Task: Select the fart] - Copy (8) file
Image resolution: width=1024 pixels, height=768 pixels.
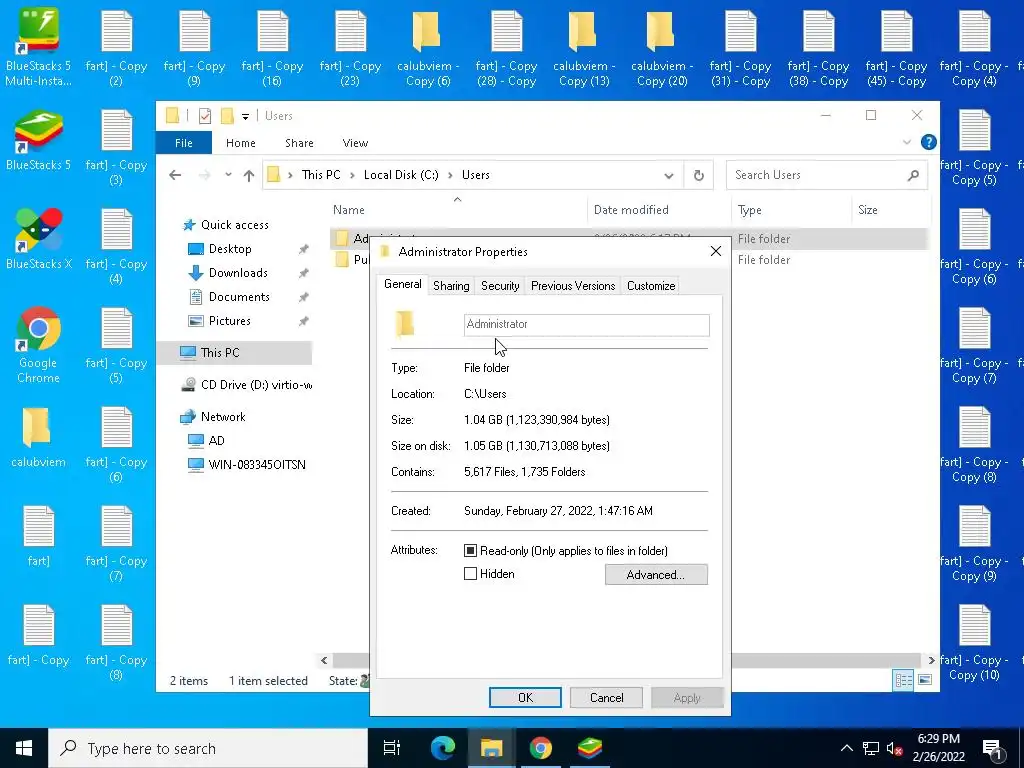Action: (116, 642)
